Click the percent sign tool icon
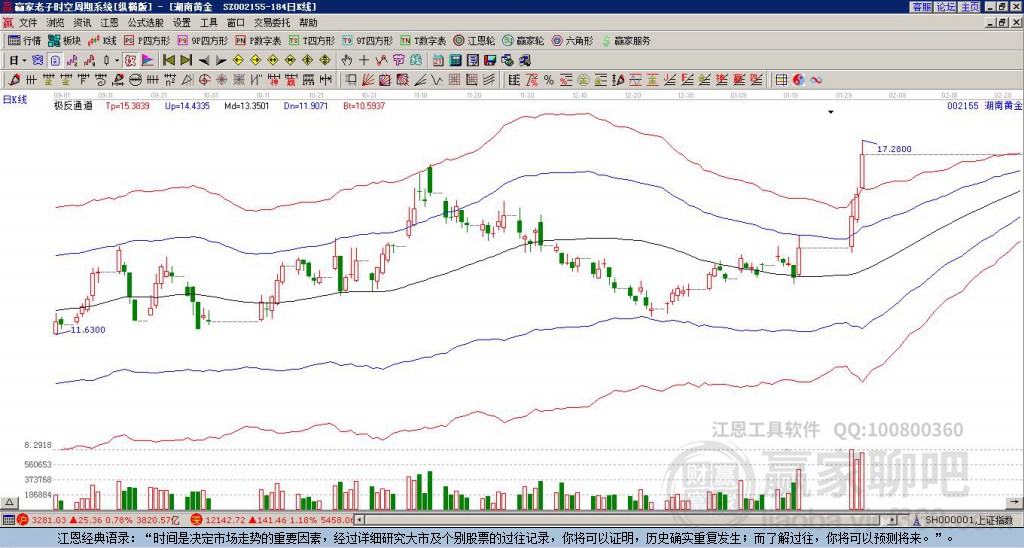The image size is (1024, 548). (547, 79)
